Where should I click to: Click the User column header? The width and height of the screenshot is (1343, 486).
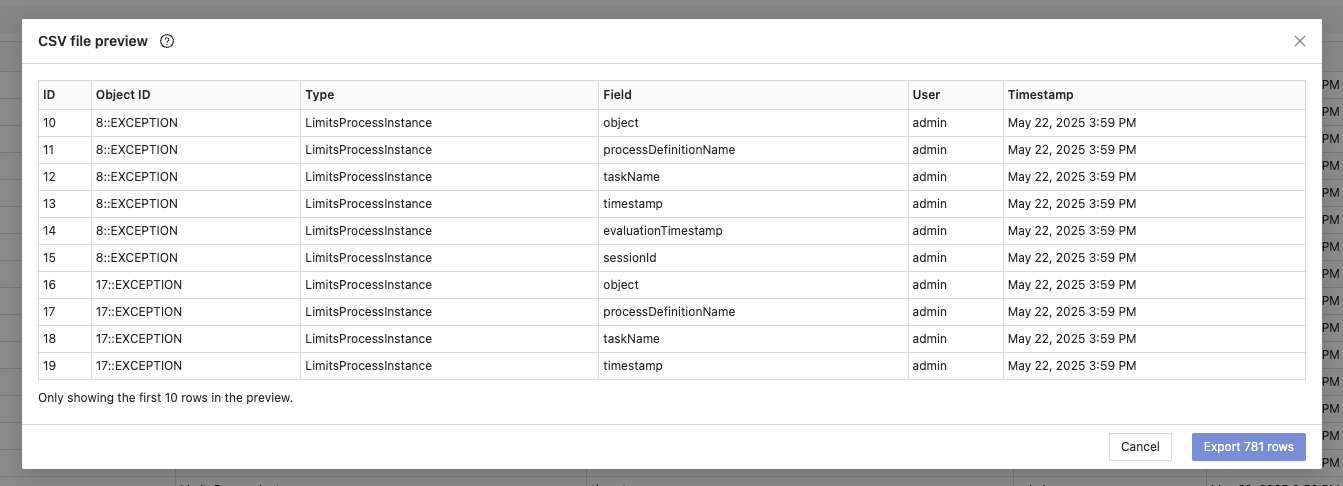[926, 95]
